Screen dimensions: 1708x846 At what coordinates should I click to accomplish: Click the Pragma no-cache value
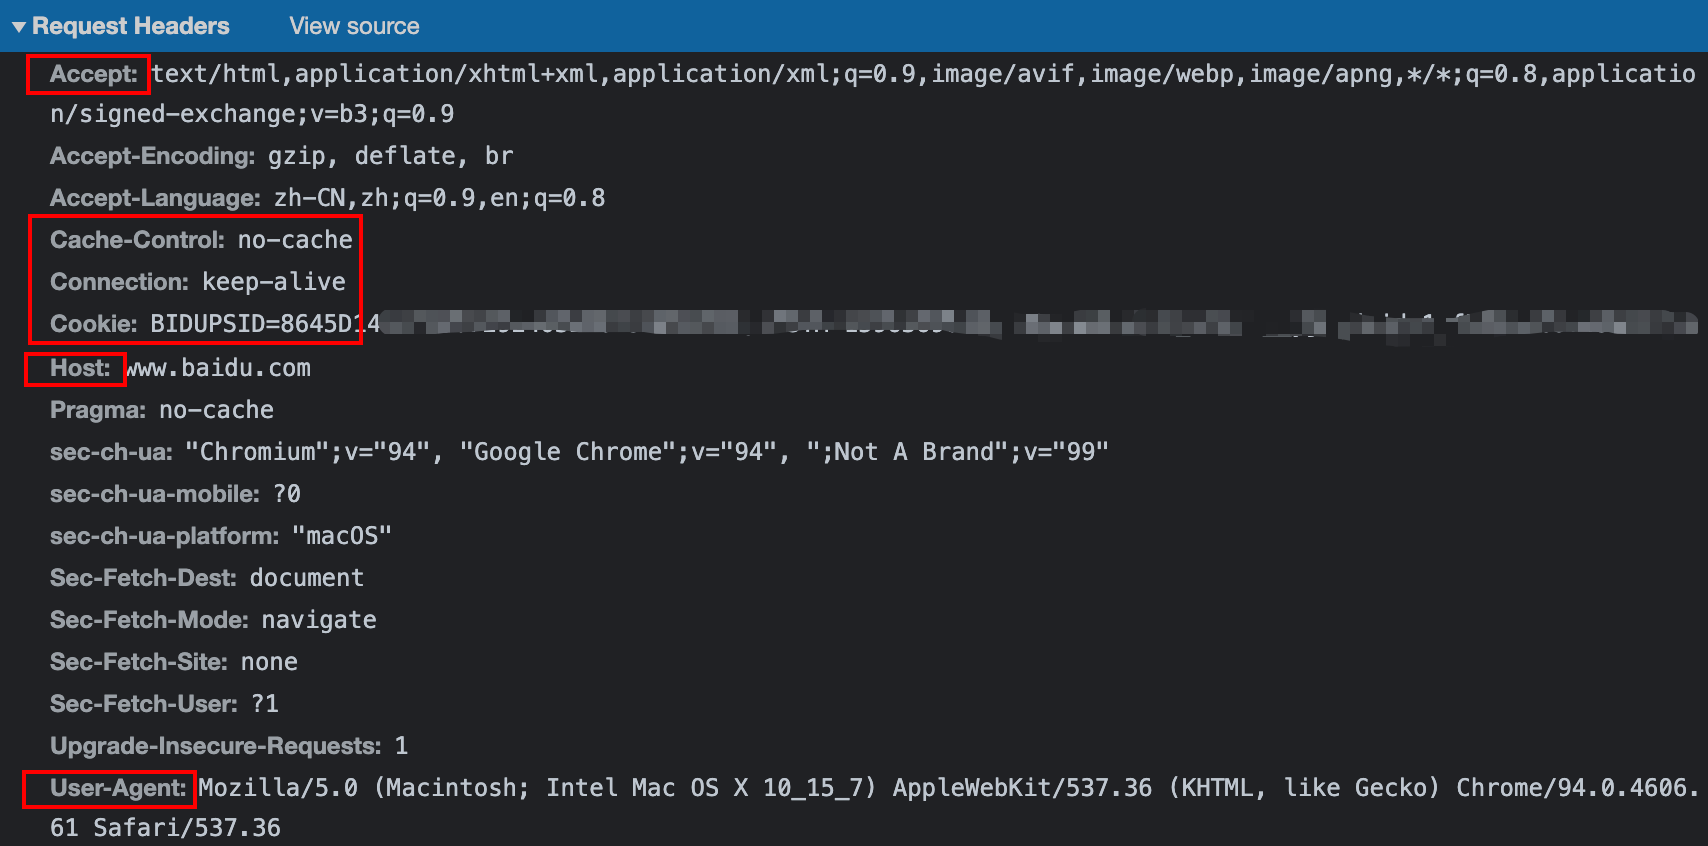click(216, 410)
